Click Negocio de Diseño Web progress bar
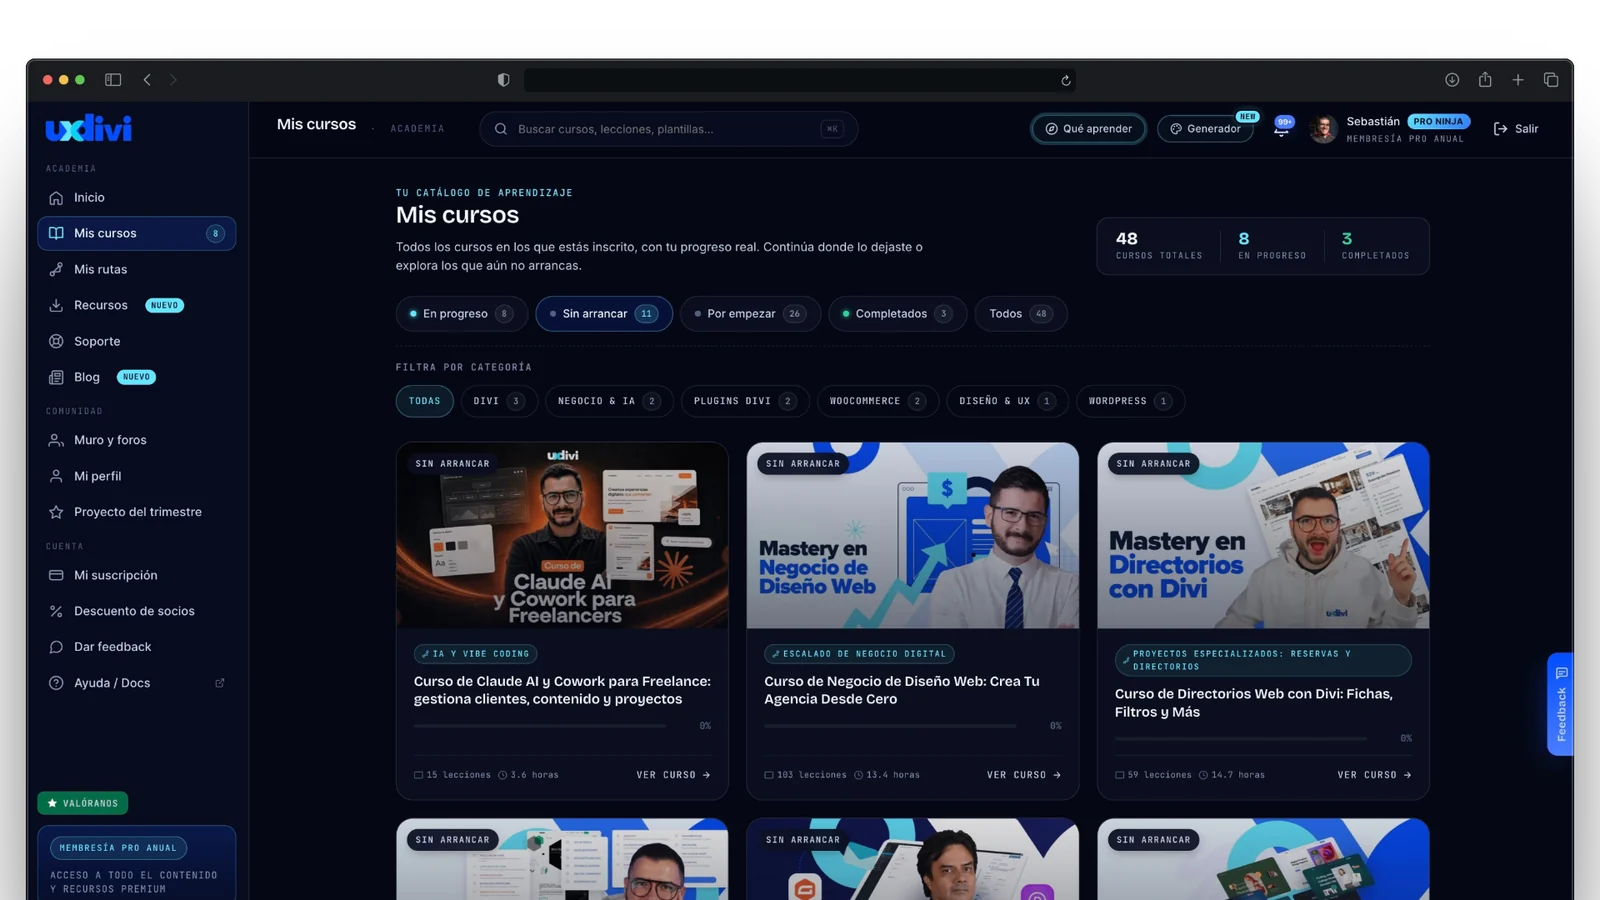The image size is (1600, 900). [x=890, y=726]
